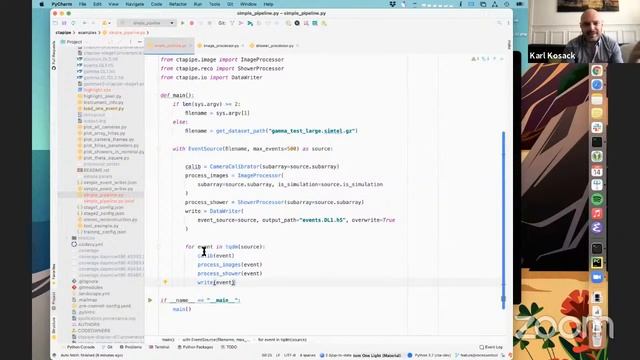
Task: Click the yellow lightbulb intention icon
Action: tap(165, 282)
